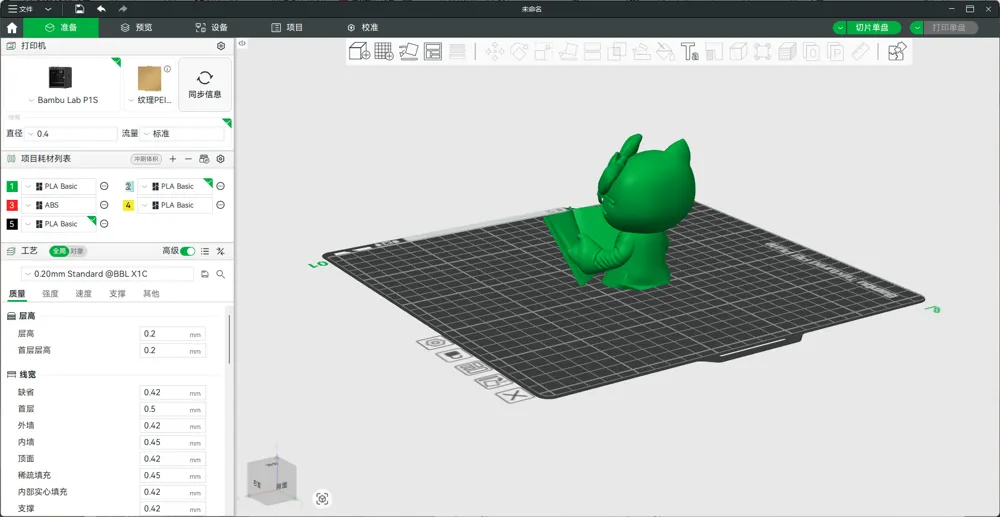
Task: Click the plus icon to add filament
Action: tap(173, 159)
